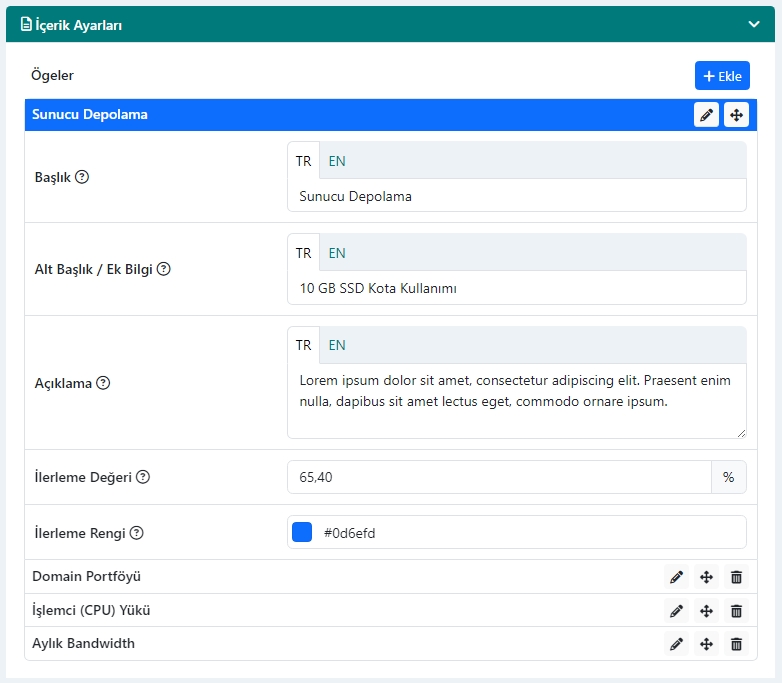The image size is (782, 683).
Task: Open the blue progress color swatch
Action: [x=302, y=532]
